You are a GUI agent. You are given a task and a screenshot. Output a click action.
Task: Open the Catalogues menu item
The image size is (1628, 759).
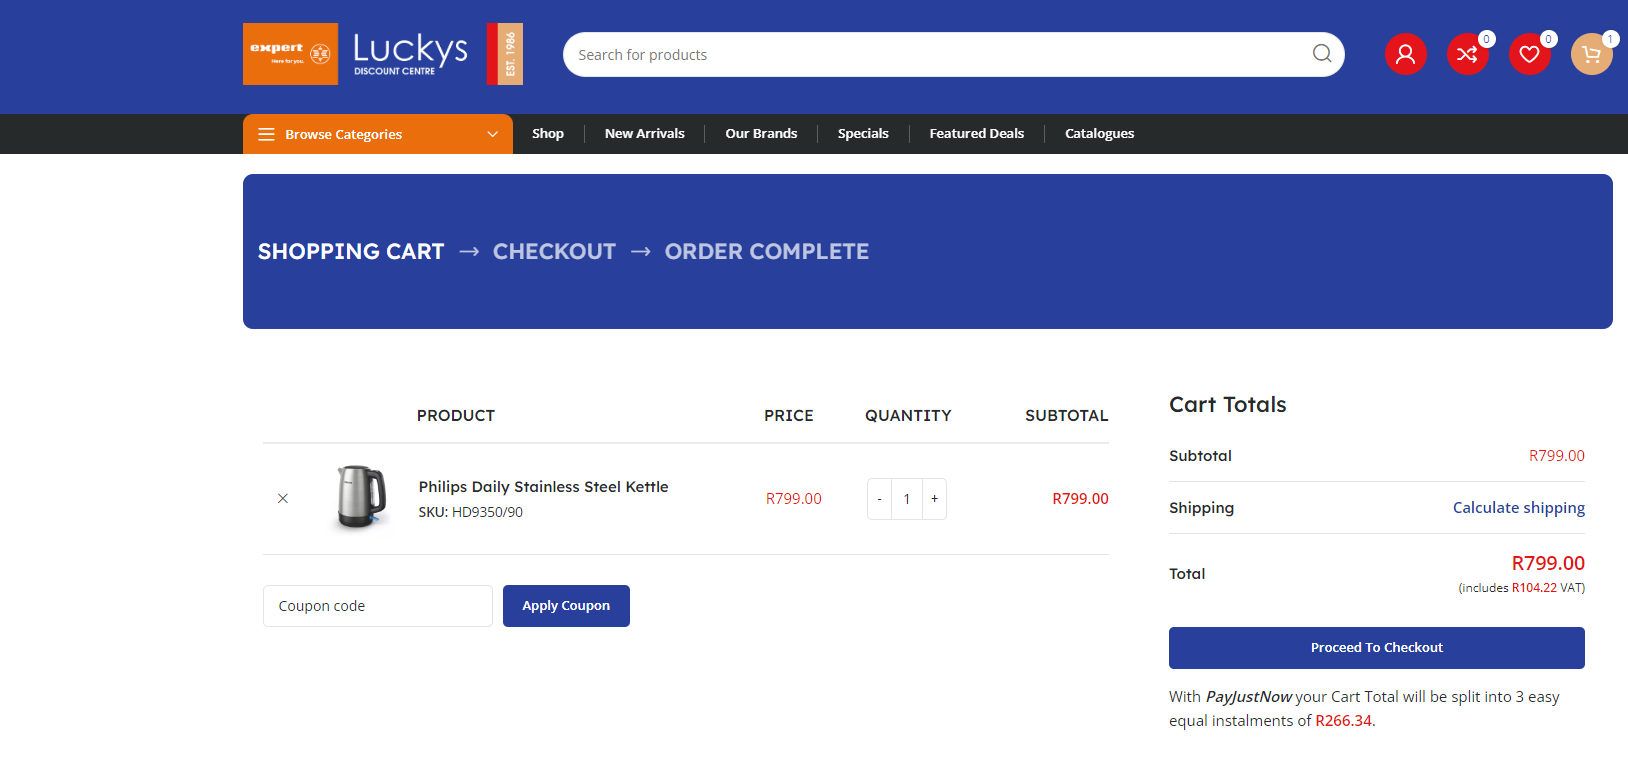[x=1099, y=133]
